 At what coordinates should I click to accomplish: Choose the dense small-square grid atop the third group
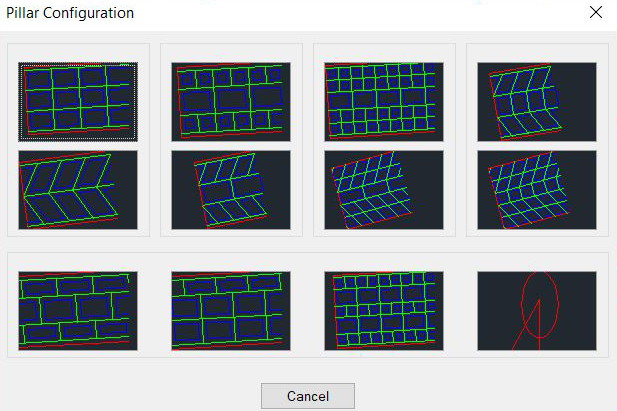pyautogui.click(x=384, y=101)
